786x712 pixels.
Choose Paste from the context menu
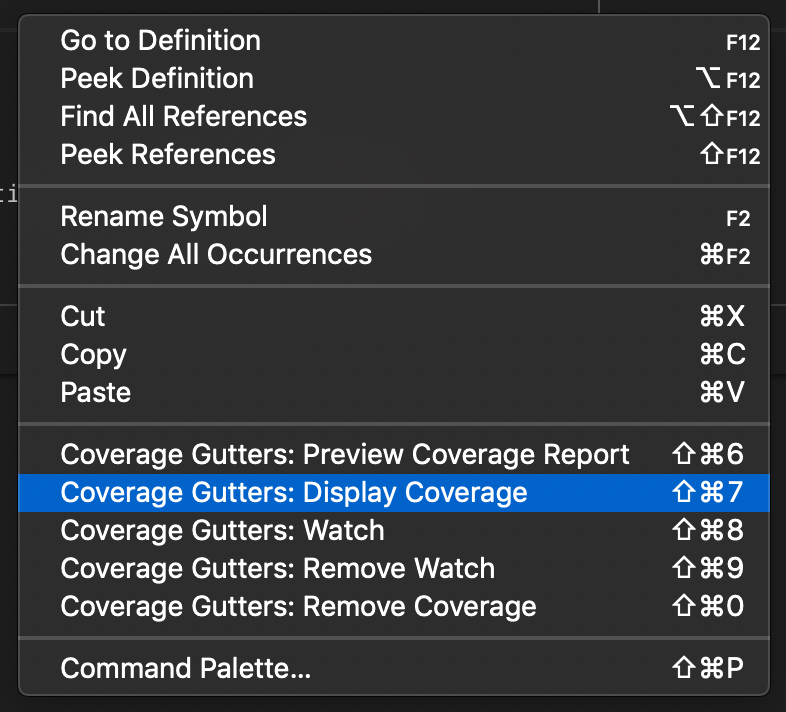94,393
